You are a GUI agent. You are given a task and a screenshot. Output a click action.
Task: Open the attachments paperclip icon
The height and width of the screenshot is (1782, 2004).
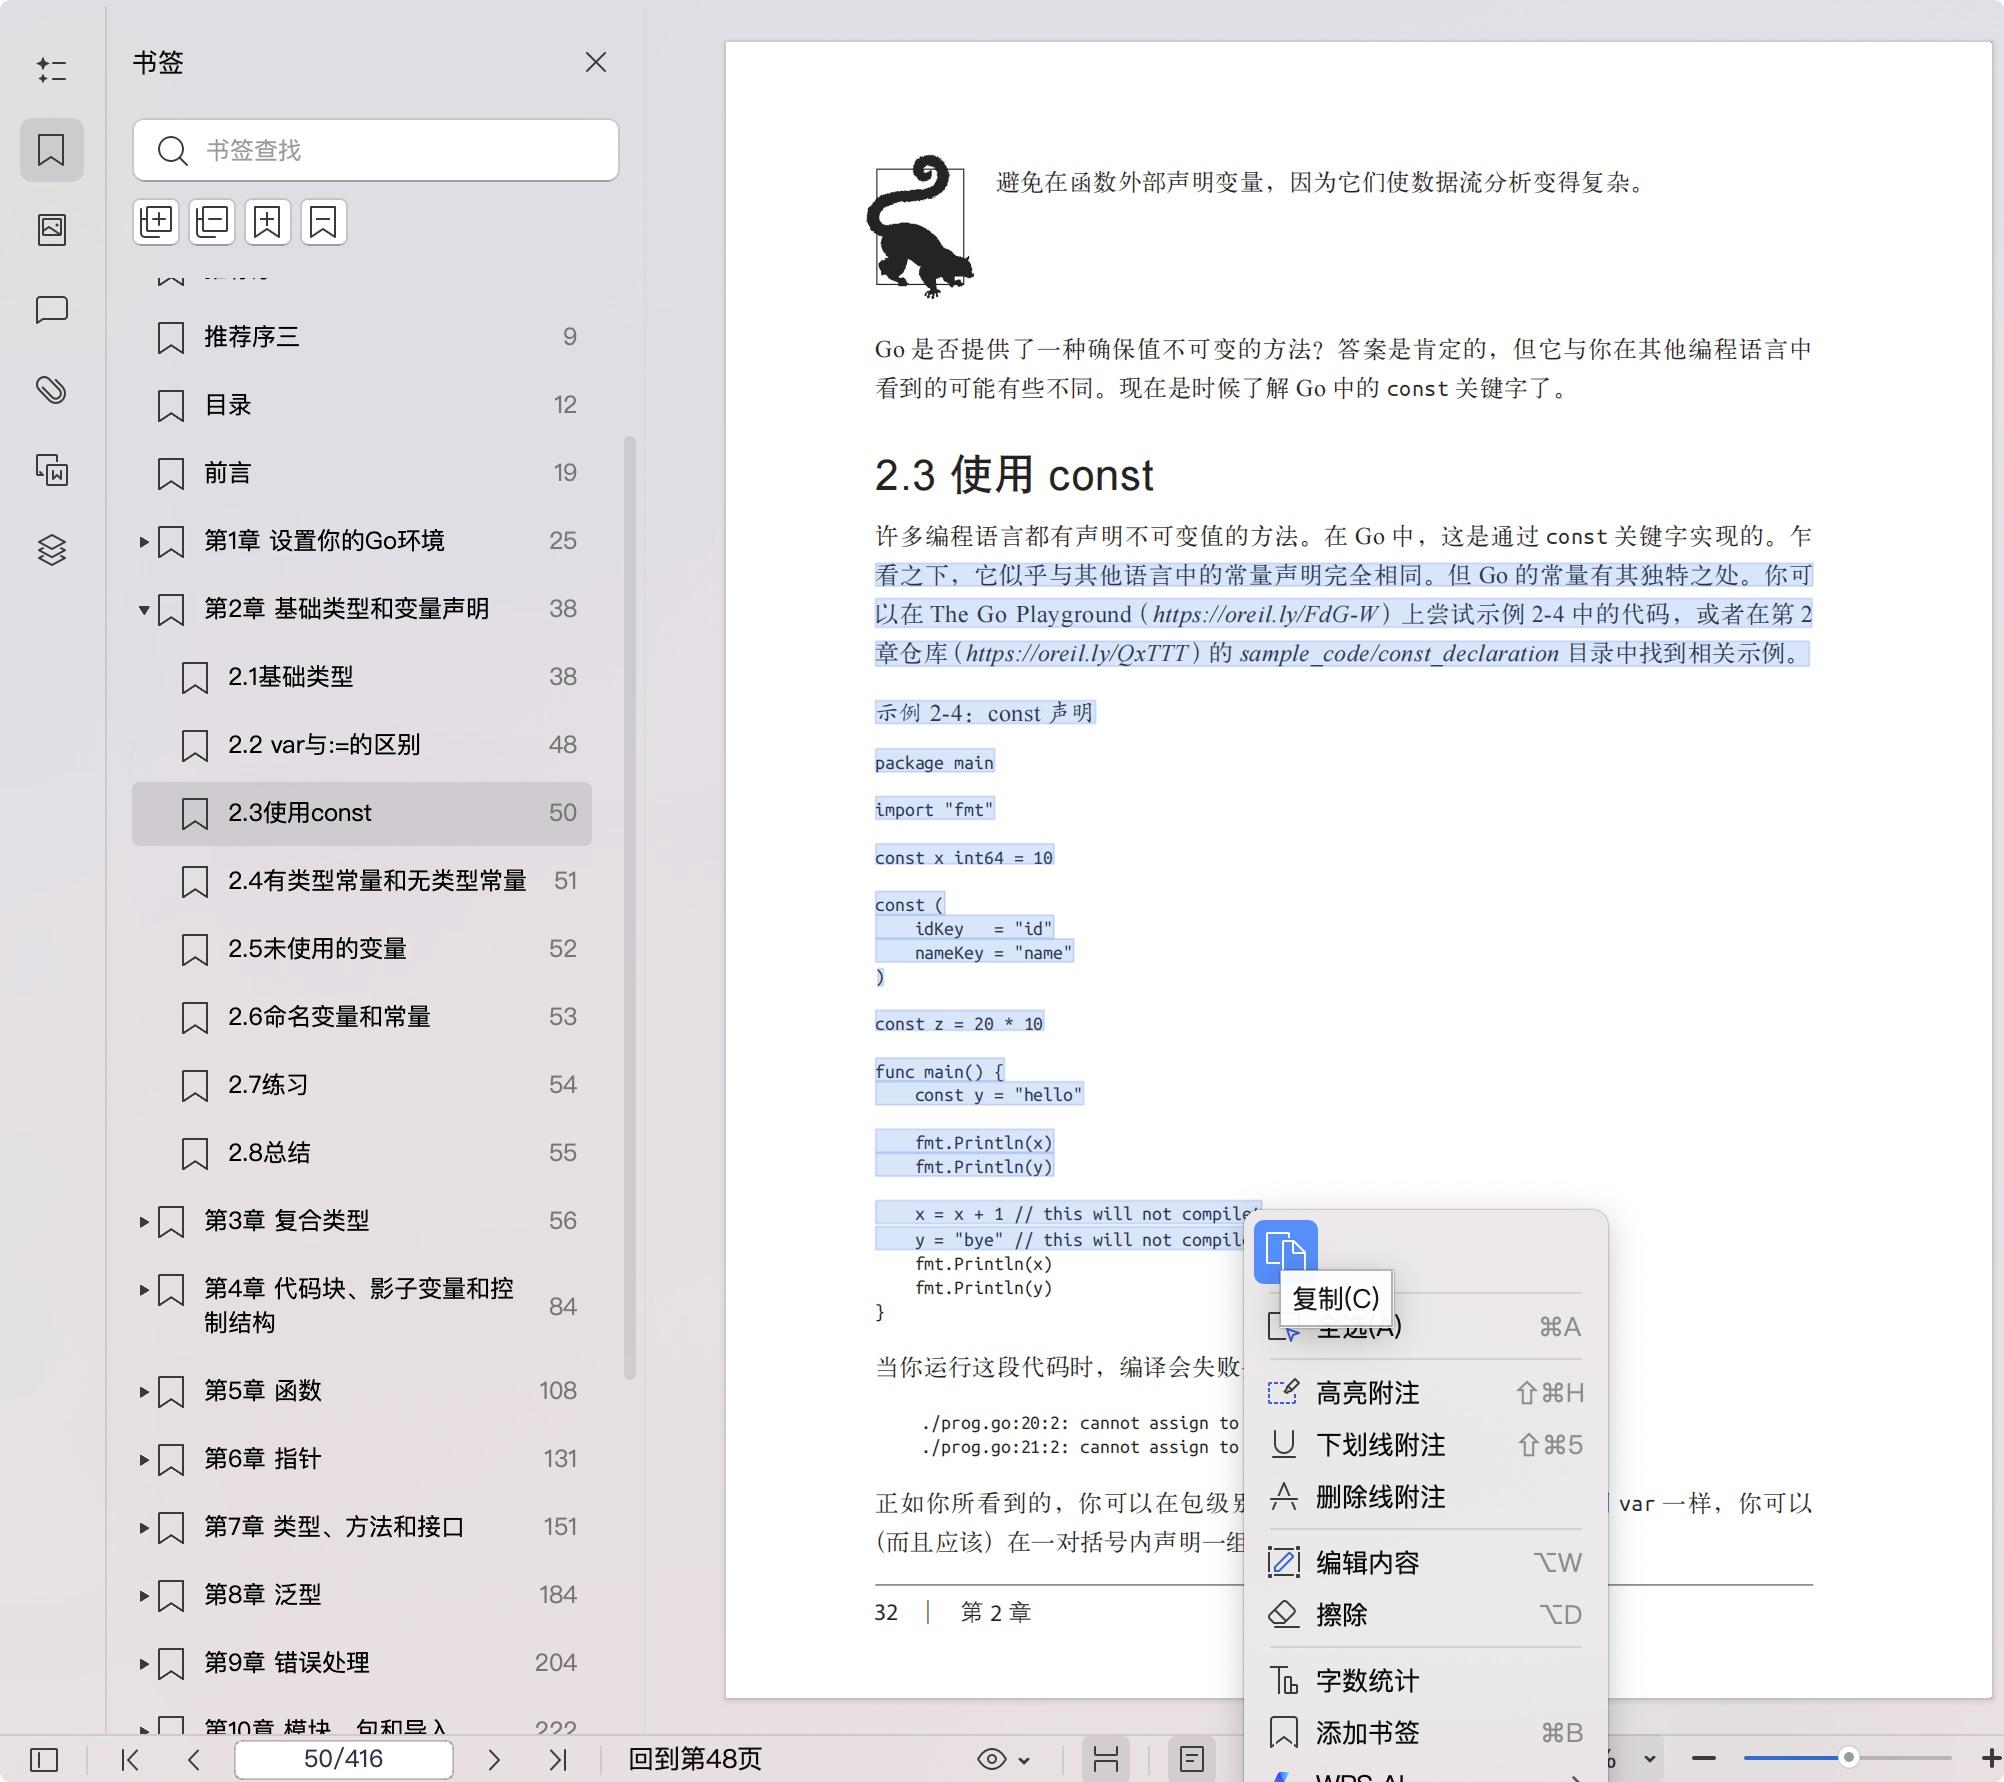click(51, 390)
